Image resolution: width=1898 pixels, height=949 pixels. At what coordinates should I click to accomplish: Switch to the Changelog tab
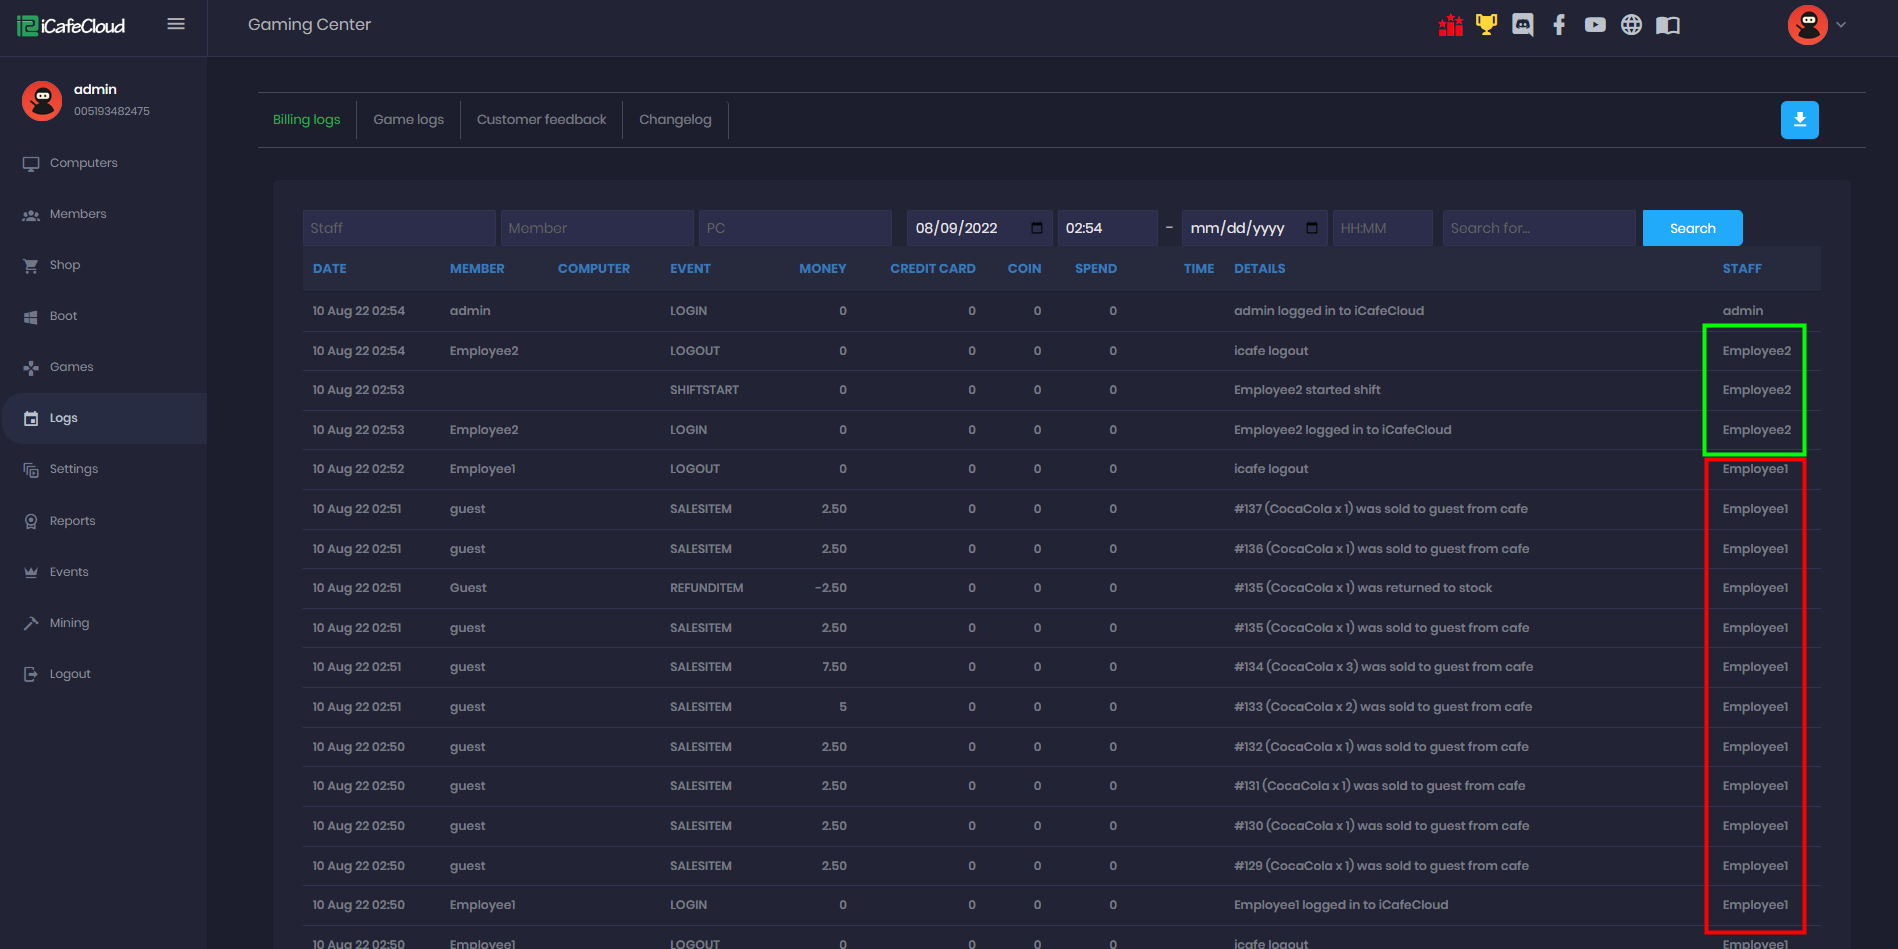pyautogui.click(x=675, y=120)
